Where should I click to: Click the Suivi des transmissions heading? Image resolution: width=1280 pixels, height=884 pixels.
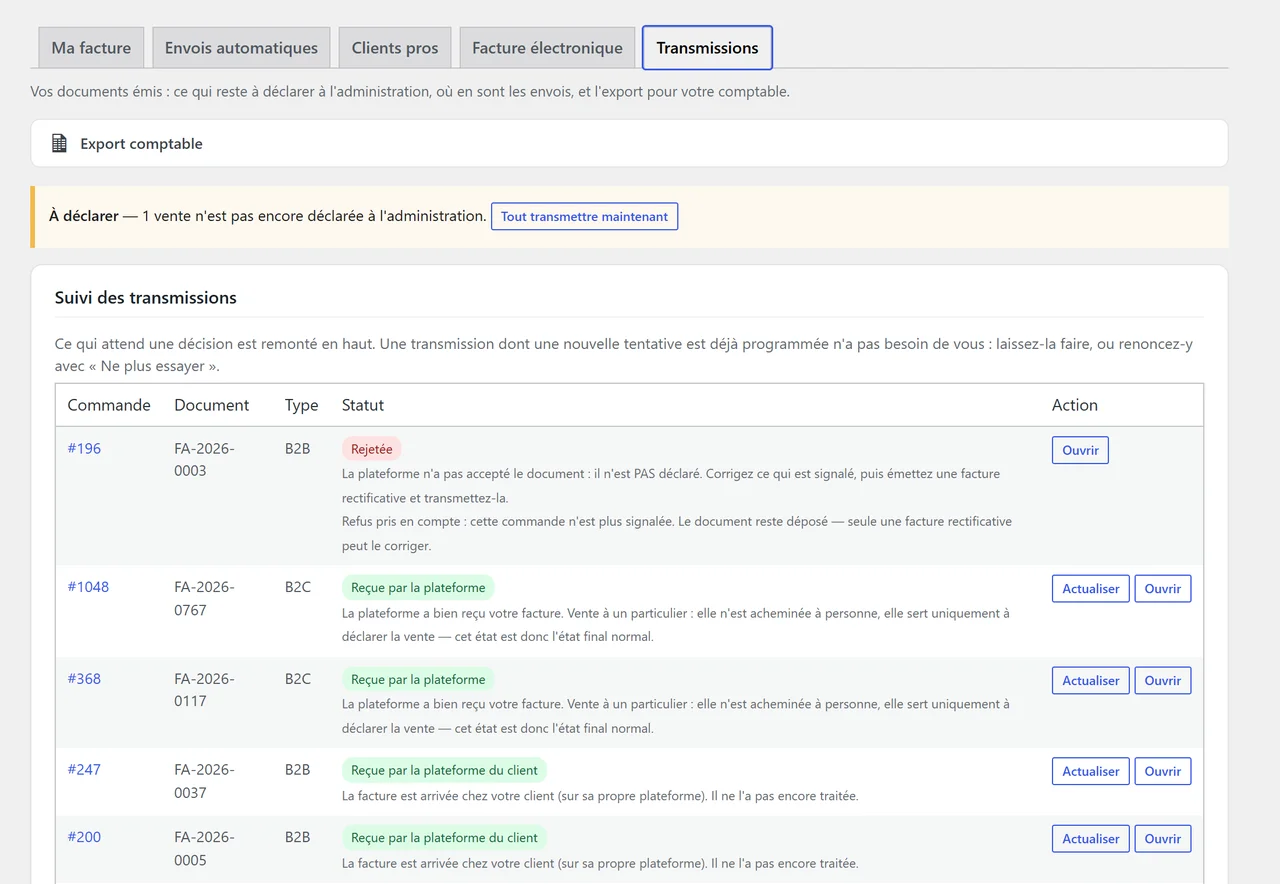146,297
